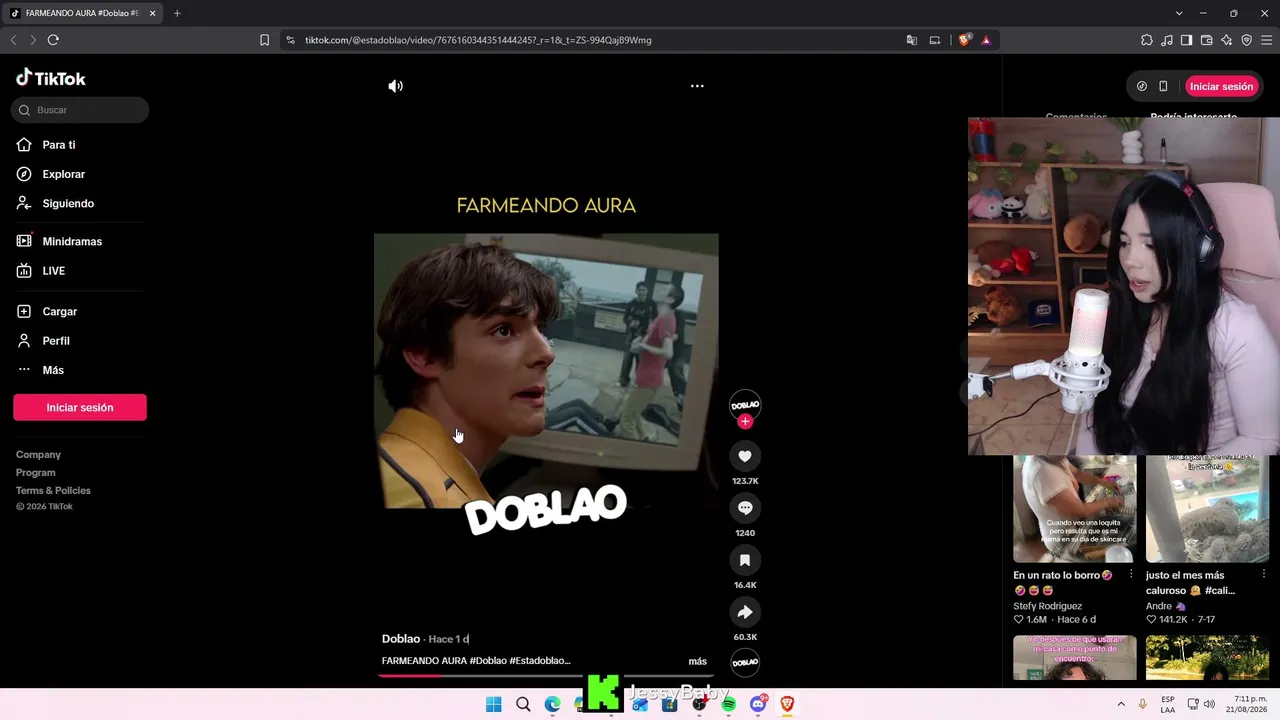The height and width of the screenshot is (720, 1280).
Task: Open the comments bubble showing 1240
Action: [745, 508]
